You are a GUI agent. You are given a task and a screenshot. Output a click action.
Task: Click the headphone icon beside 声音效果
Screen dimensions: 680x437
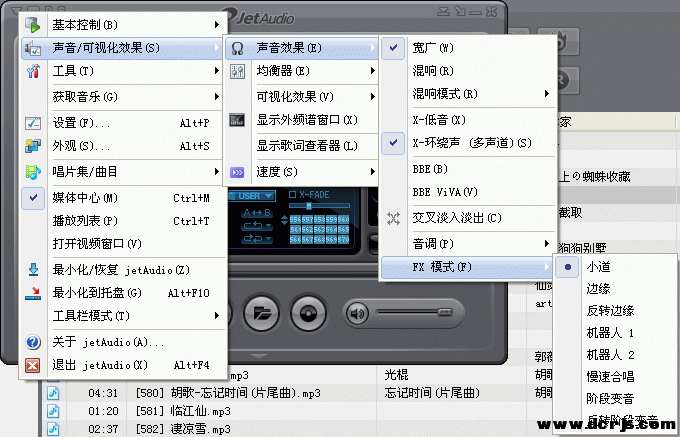click(238, 48)
